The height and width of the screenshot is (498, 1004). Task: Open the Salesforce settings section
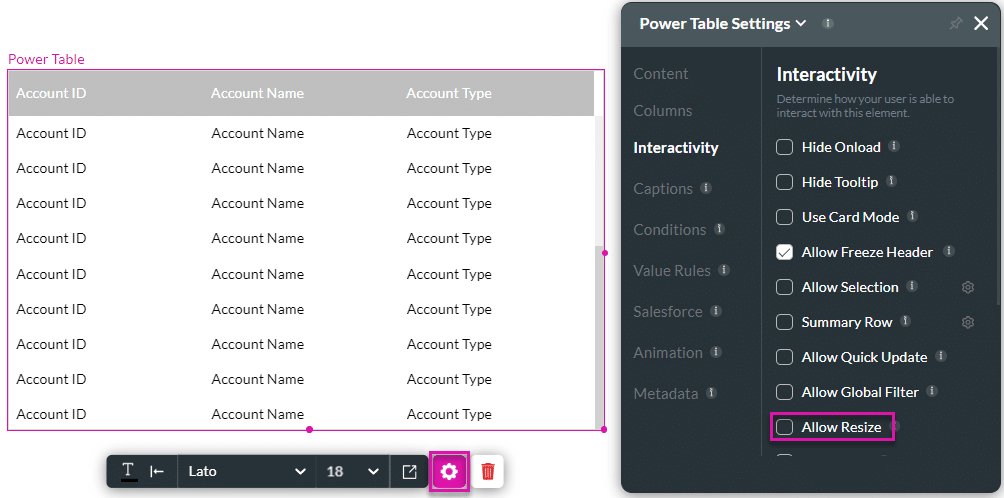click(667, 312)
